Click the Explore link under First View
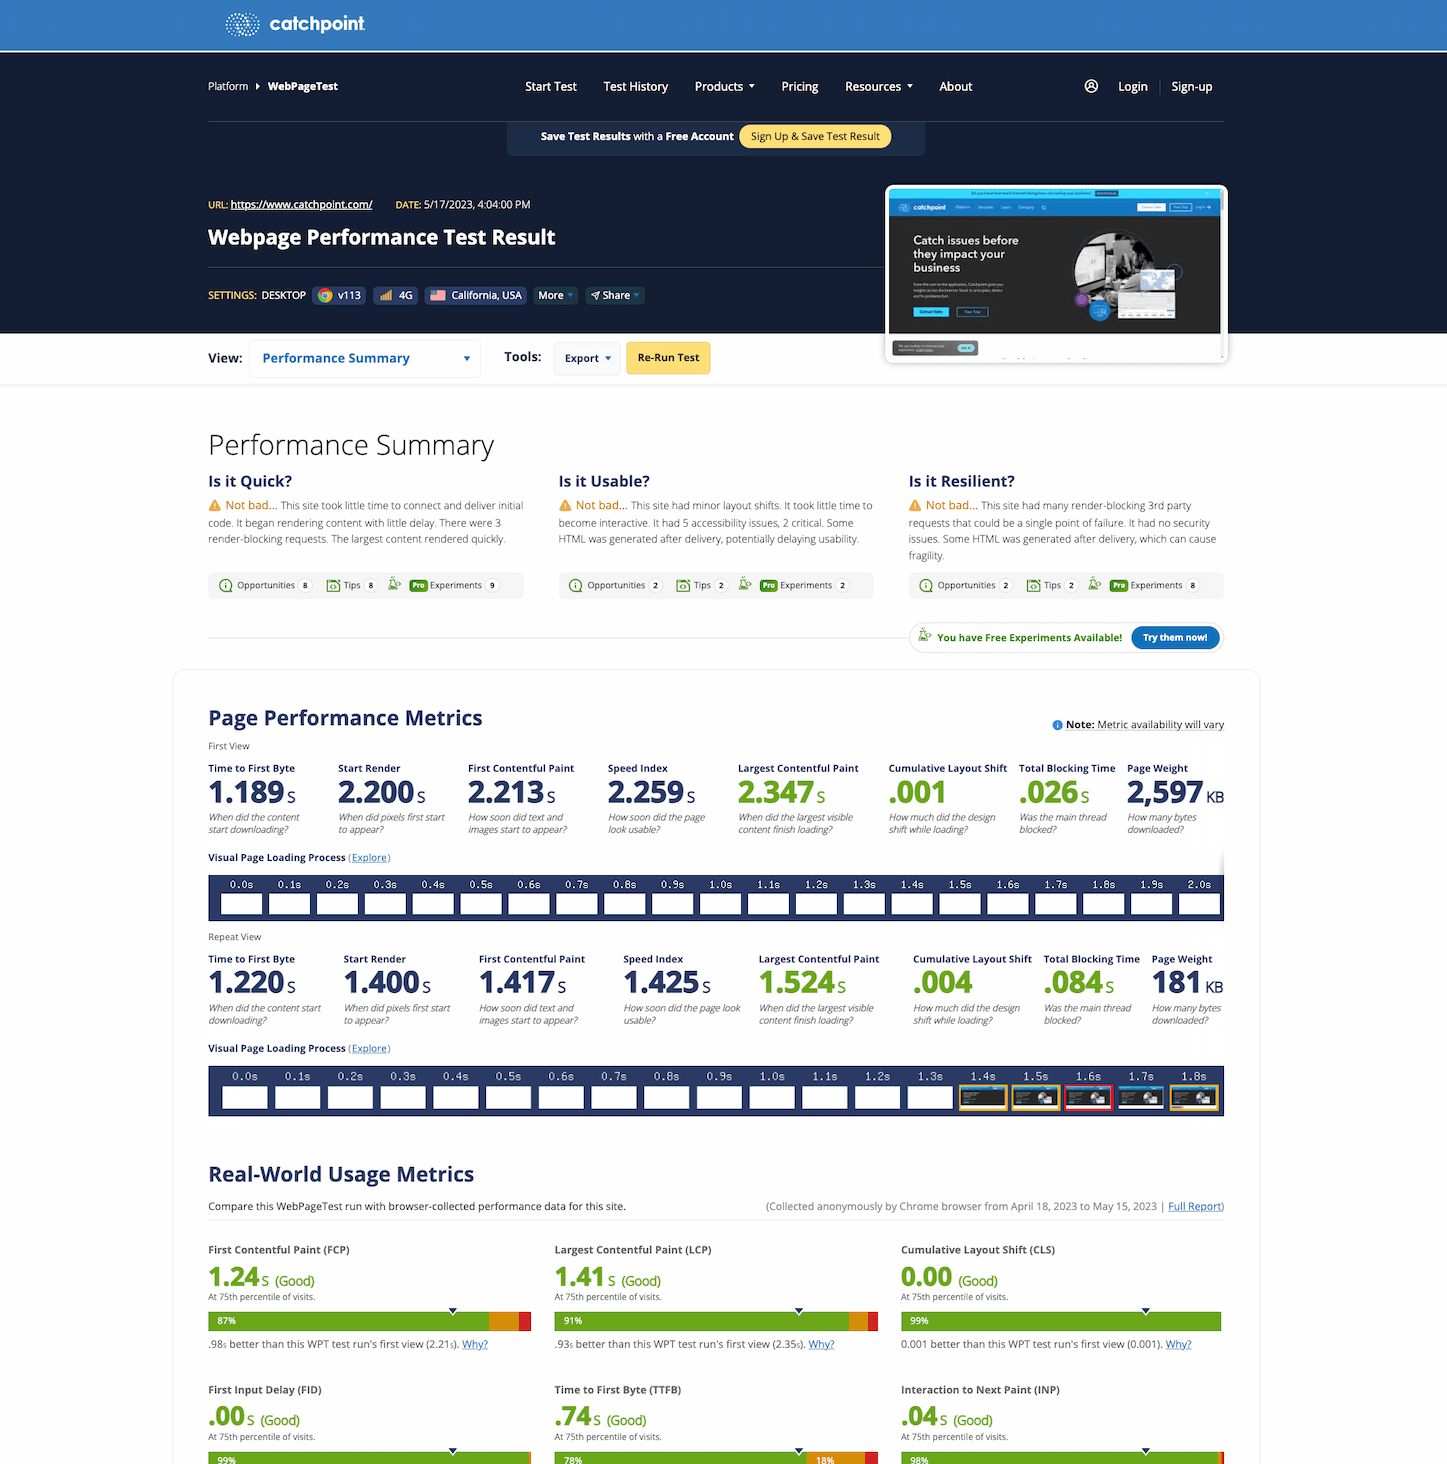The width and height of the screenshot is (1447, 1464). (369, 858)
